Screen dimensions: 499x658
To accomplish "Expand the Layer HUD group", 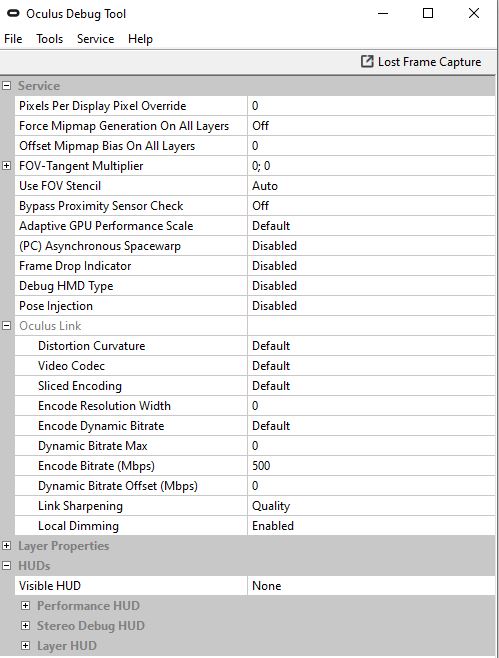I will pos(26,645).
